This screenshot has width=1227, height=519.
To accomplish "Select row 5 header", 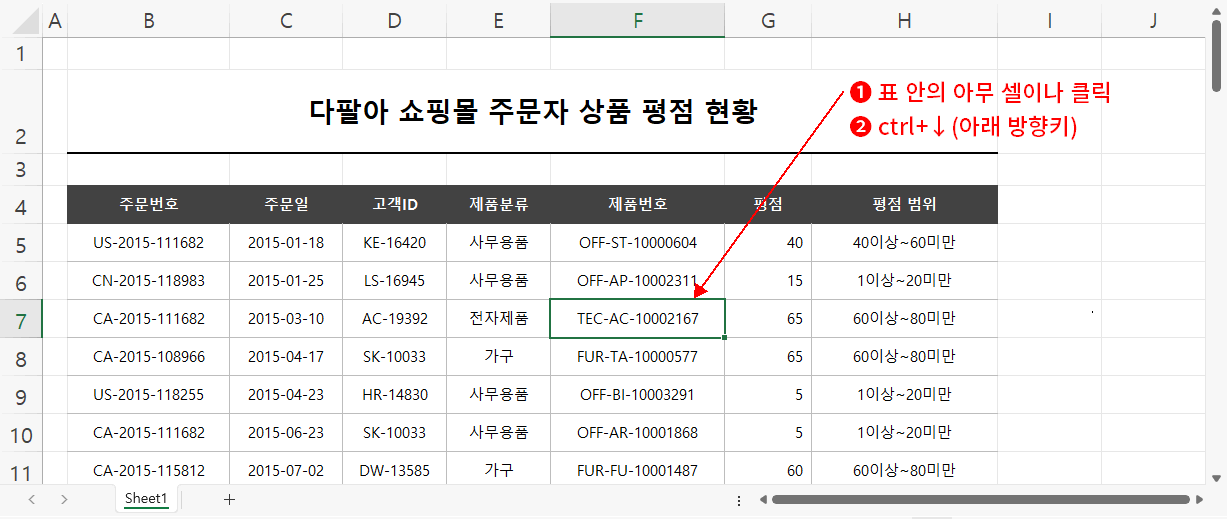I will point(21,243).
